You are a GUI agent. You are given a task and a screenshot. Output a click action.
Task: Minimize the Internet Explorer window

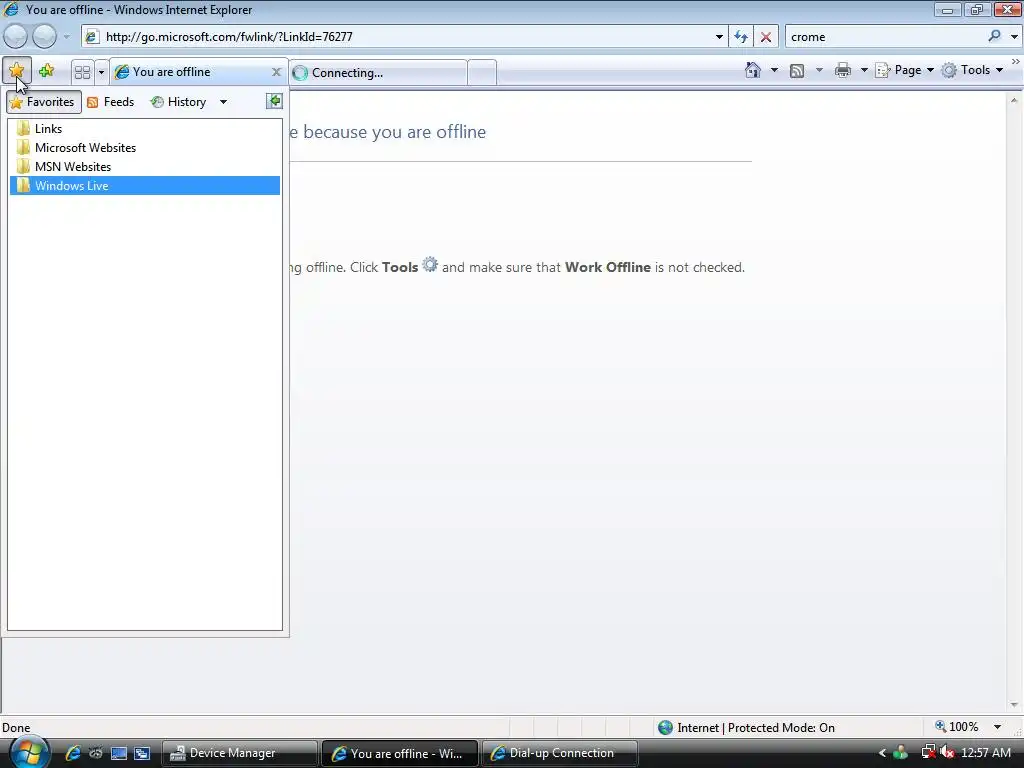coord(947,10)
